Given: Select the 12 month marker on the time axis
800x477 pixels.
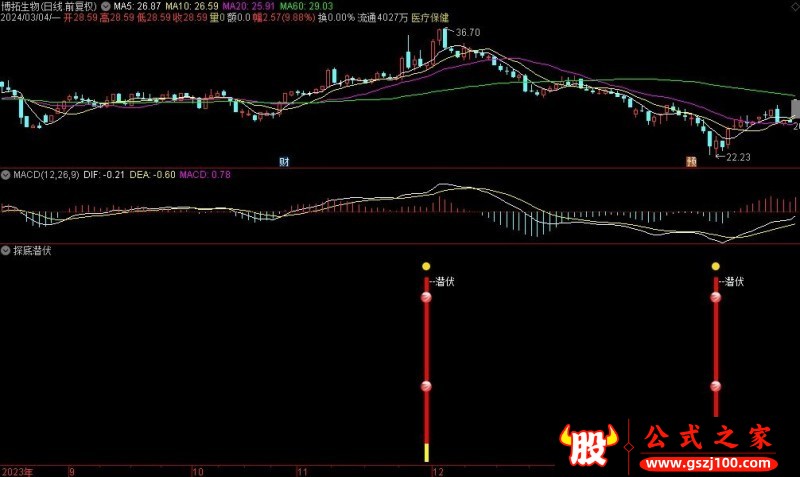Looking at the screenshot, I should [x=434, y=470].
